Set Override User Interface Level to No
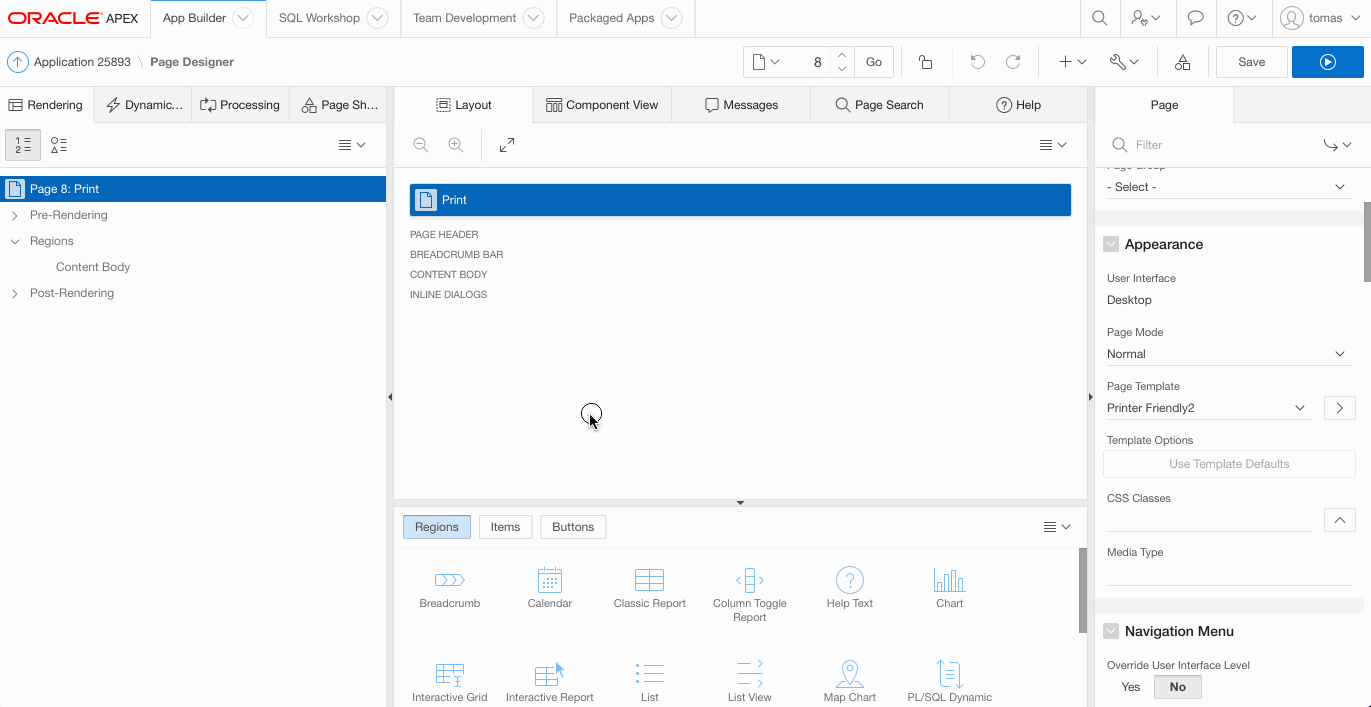This screenshot has width=1371, height=707. tap(1177, 687)
